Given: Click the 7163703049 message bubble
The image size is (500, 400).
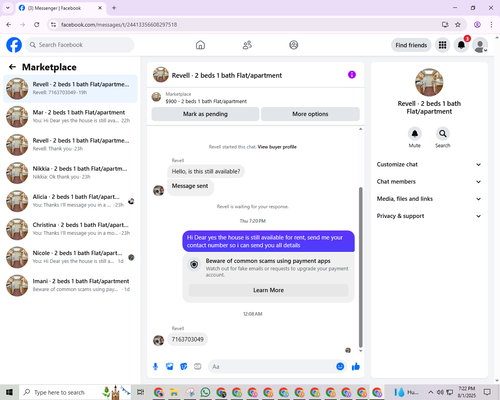Looking at the screenshot, I should (x=188, y=339).
